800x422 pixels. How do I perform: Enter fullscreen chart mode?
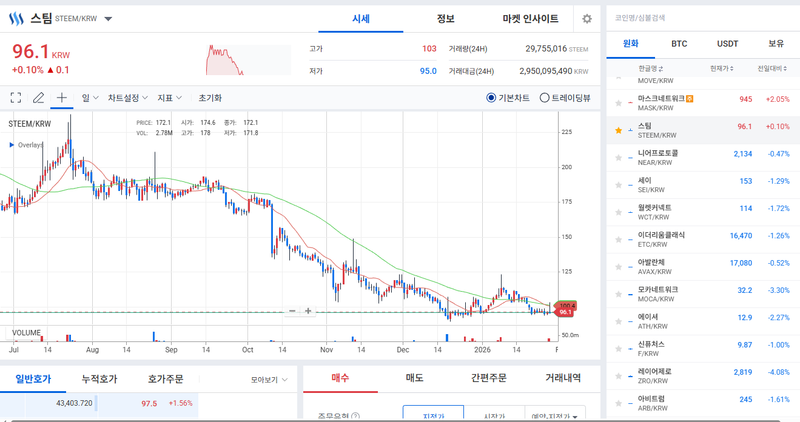[x=16, y=98]
